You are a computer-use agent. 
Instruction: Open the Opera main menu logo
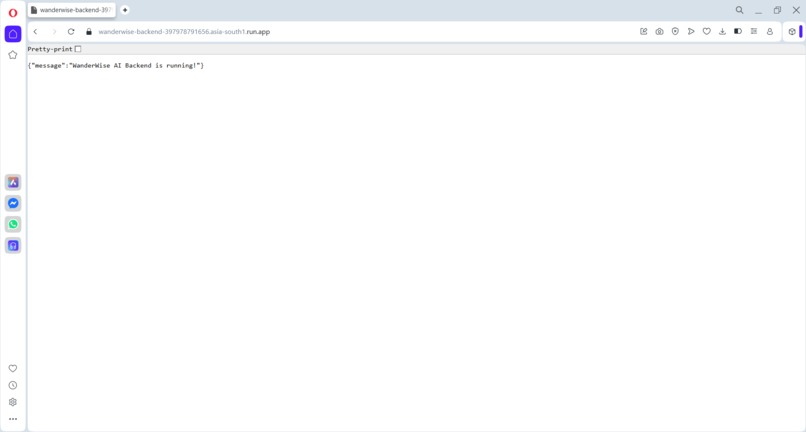(x=13, y=13)
